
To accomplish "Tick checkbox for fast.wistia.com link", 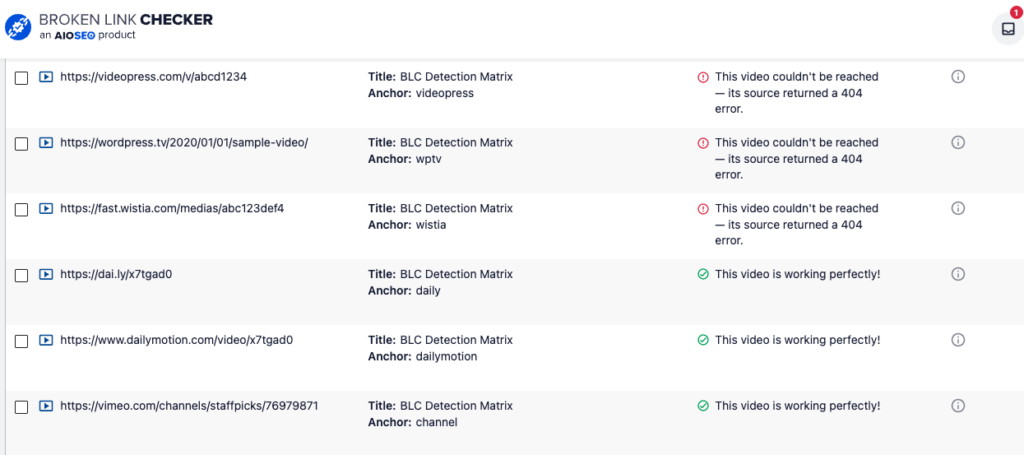I will (22, 210).
